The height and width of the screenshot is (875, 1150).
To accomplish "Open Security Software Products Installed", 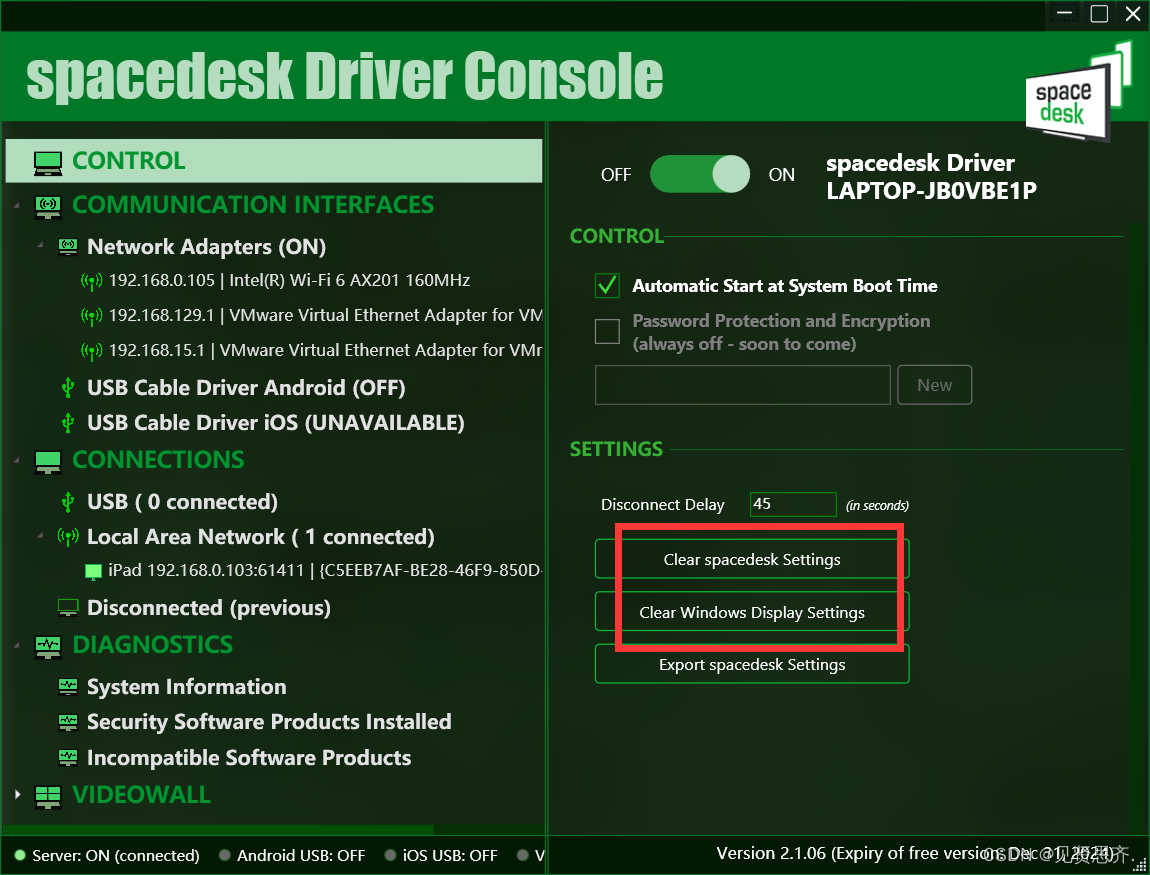I will [269, 722].
